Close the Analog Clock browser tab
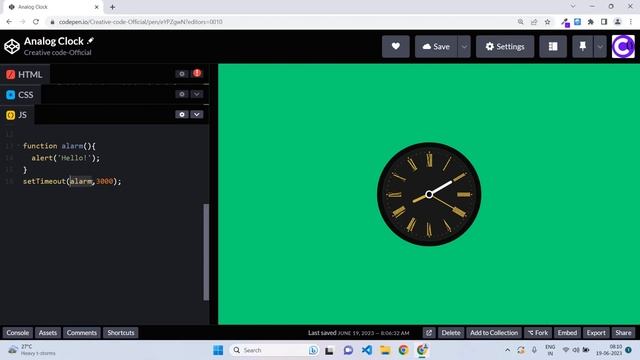The height and width of the screenshot is (360, 640). [x=97, y=7]
